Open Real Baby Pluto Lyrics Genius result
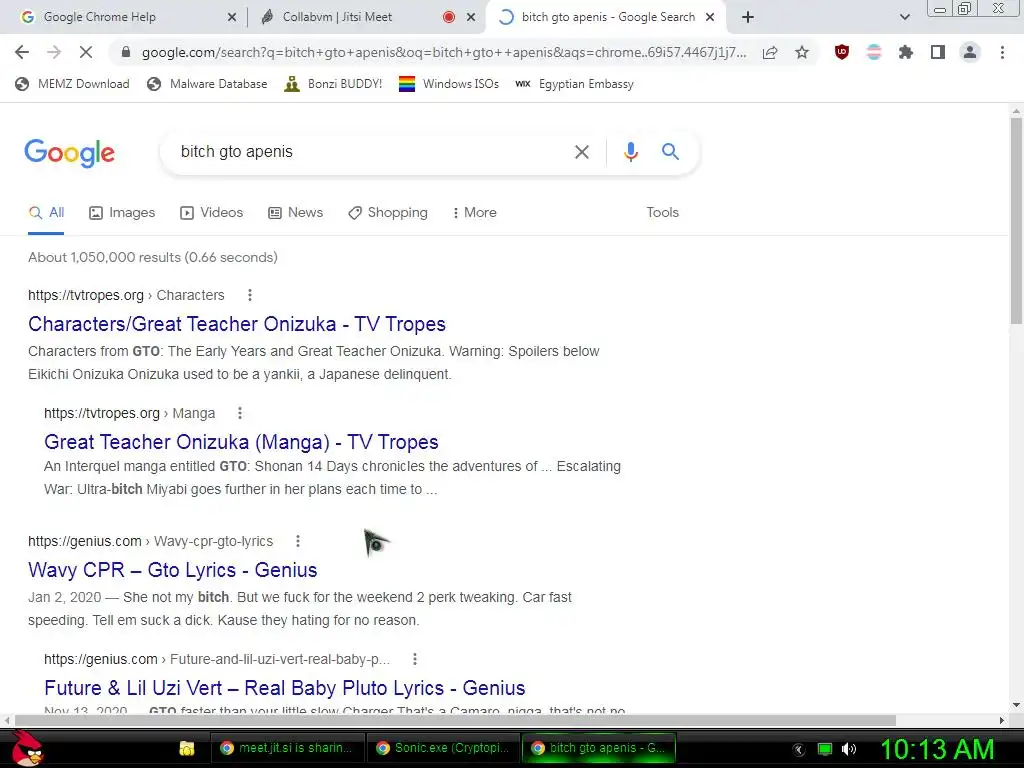The width and height of the screenshot is (1024, 768). [x=285, y=689]
